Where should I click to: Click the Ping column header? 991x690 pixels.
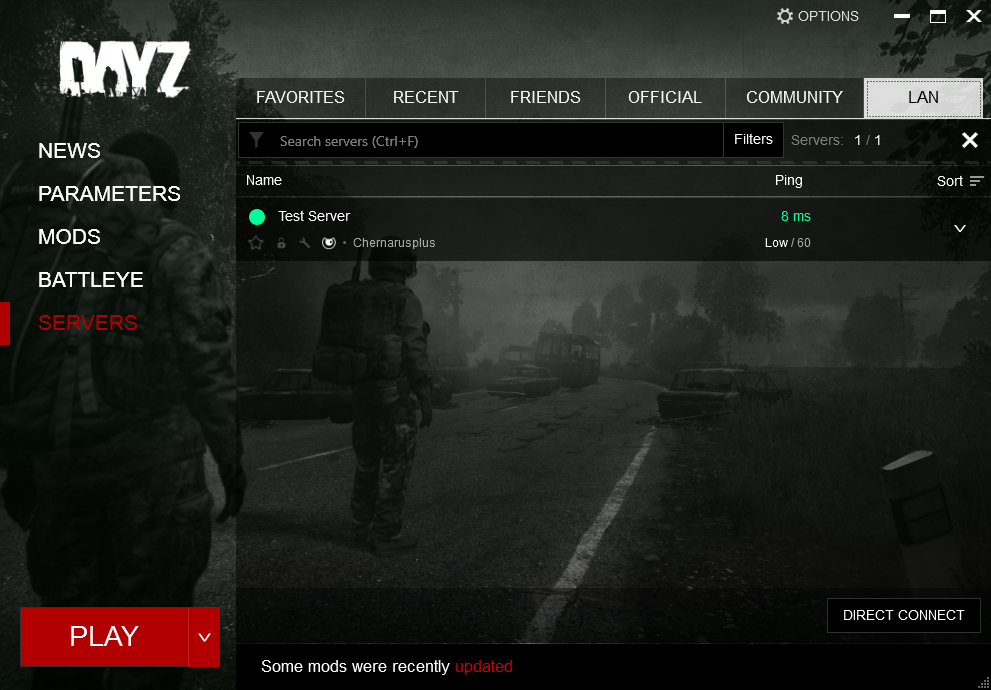click(x=789, y=180)
